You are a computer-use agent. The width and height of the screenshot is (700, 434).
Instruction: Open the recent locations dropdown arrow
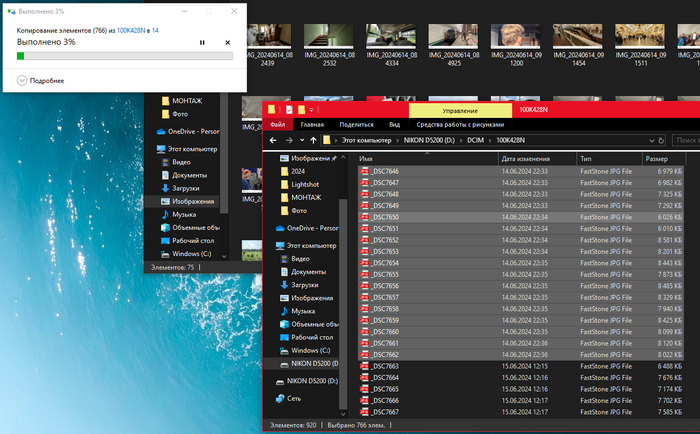pos(303,140)
